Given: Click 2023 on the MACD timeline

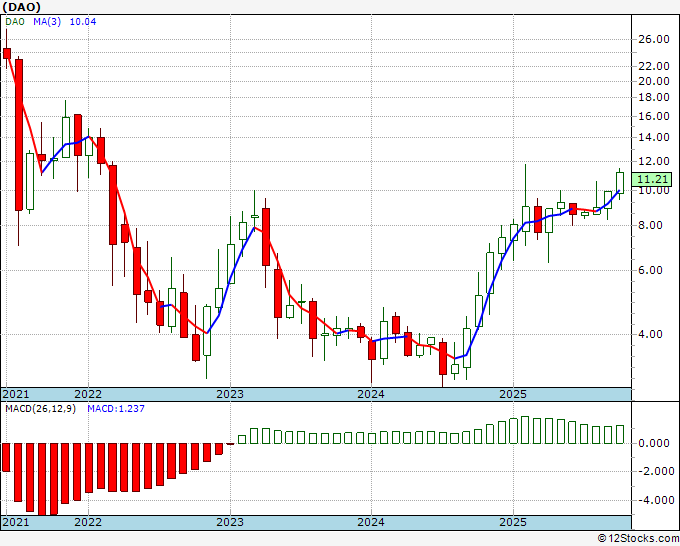Looking at the screenshot, I should (230, 522).
